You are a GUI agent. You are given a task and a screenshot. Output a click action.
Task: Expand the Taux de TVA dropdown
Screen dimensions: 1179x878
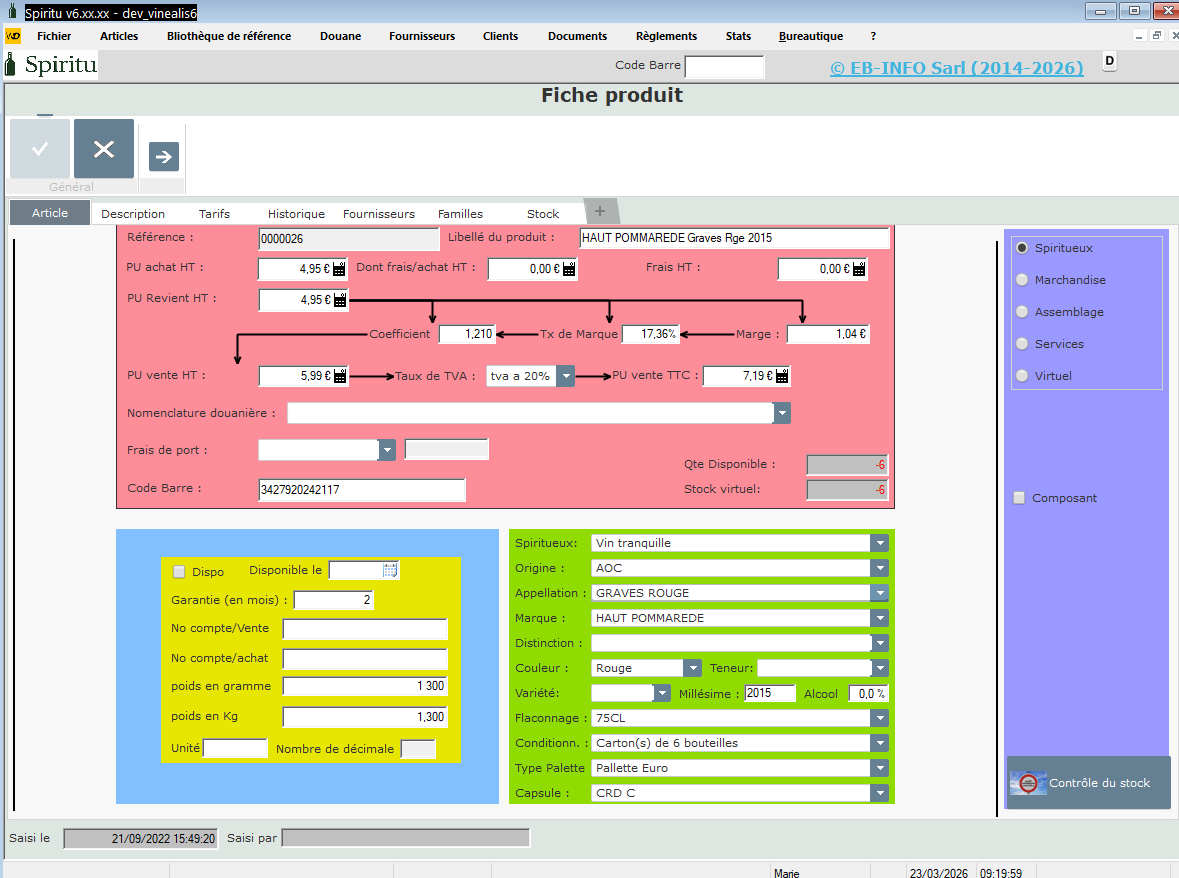pos(566,376)
